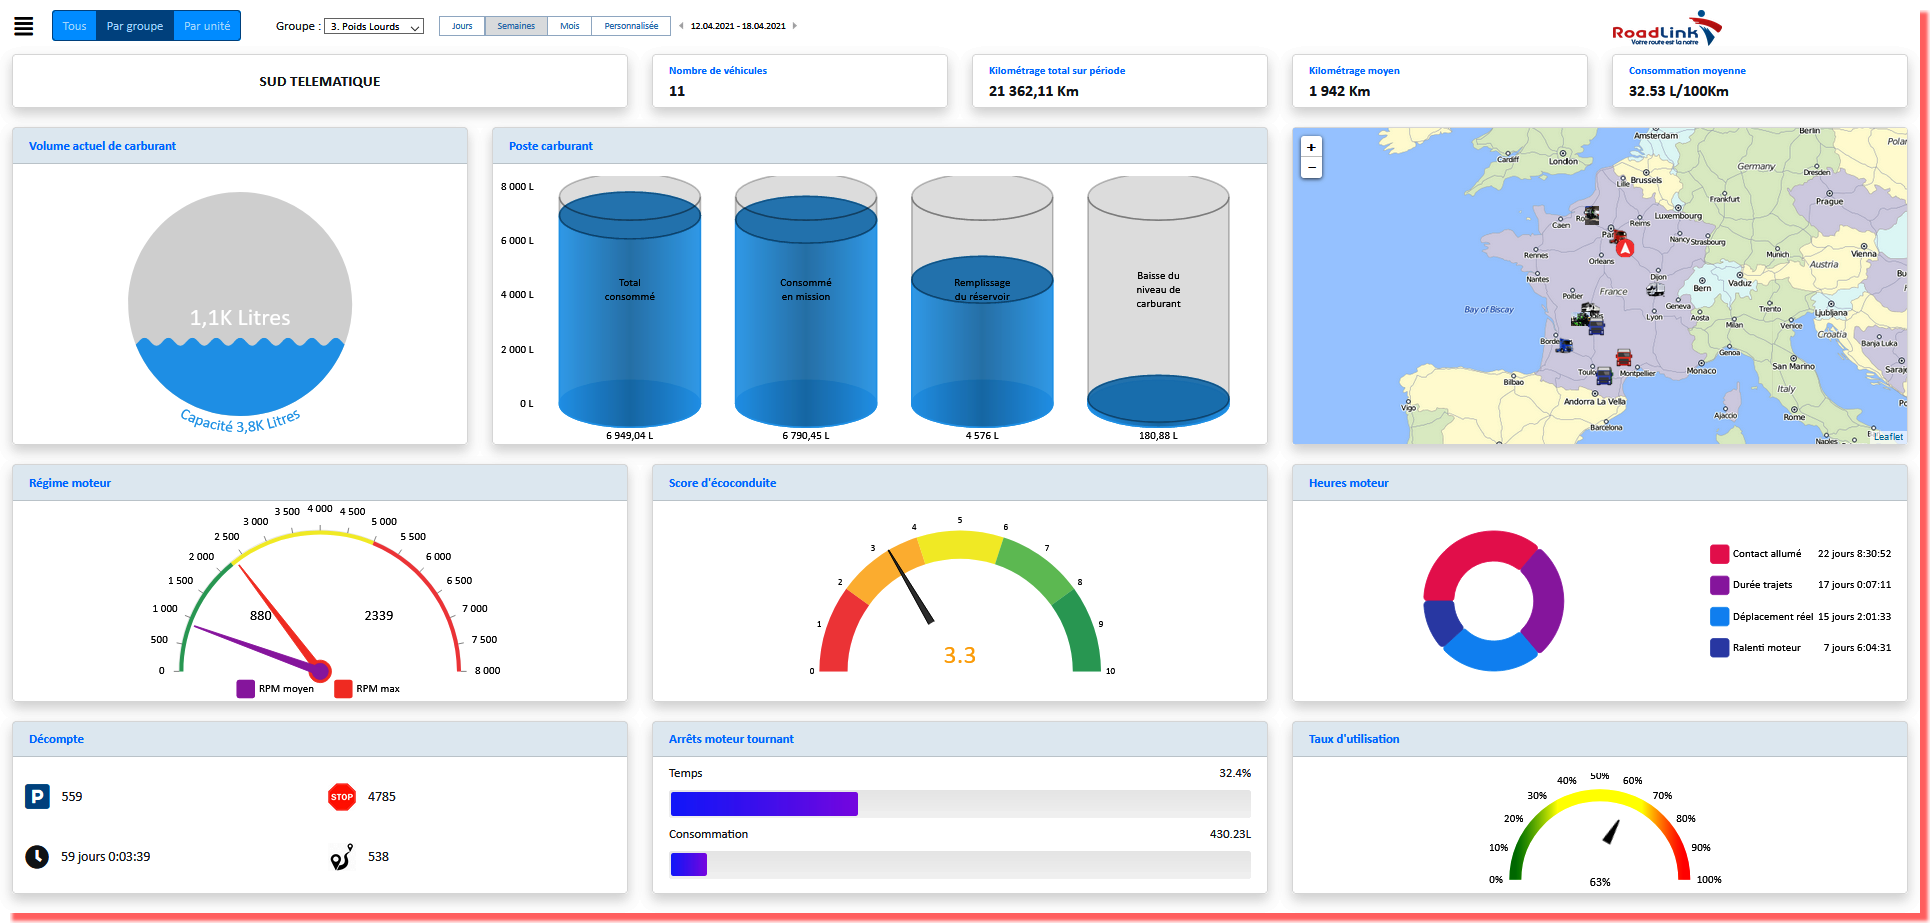
Task: Zoom out on the map
Action: pos(1311,168)
